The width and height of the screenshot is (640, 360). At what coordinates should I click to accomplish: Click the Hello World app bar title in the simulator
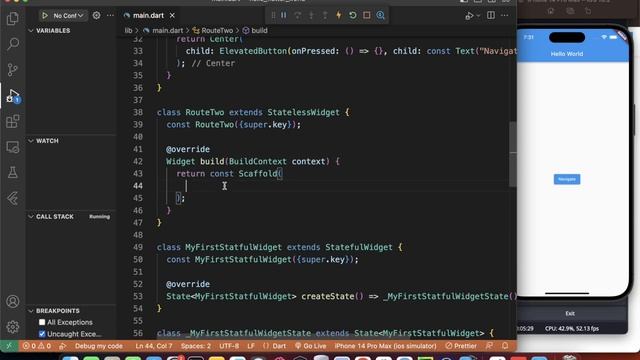click(567, 54)
